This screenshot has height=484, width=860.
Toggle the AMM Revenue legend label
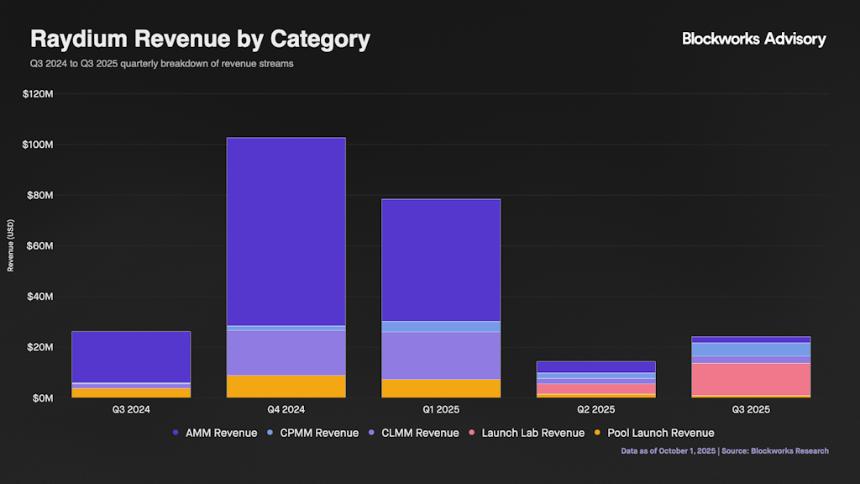(x=221, y=433)
